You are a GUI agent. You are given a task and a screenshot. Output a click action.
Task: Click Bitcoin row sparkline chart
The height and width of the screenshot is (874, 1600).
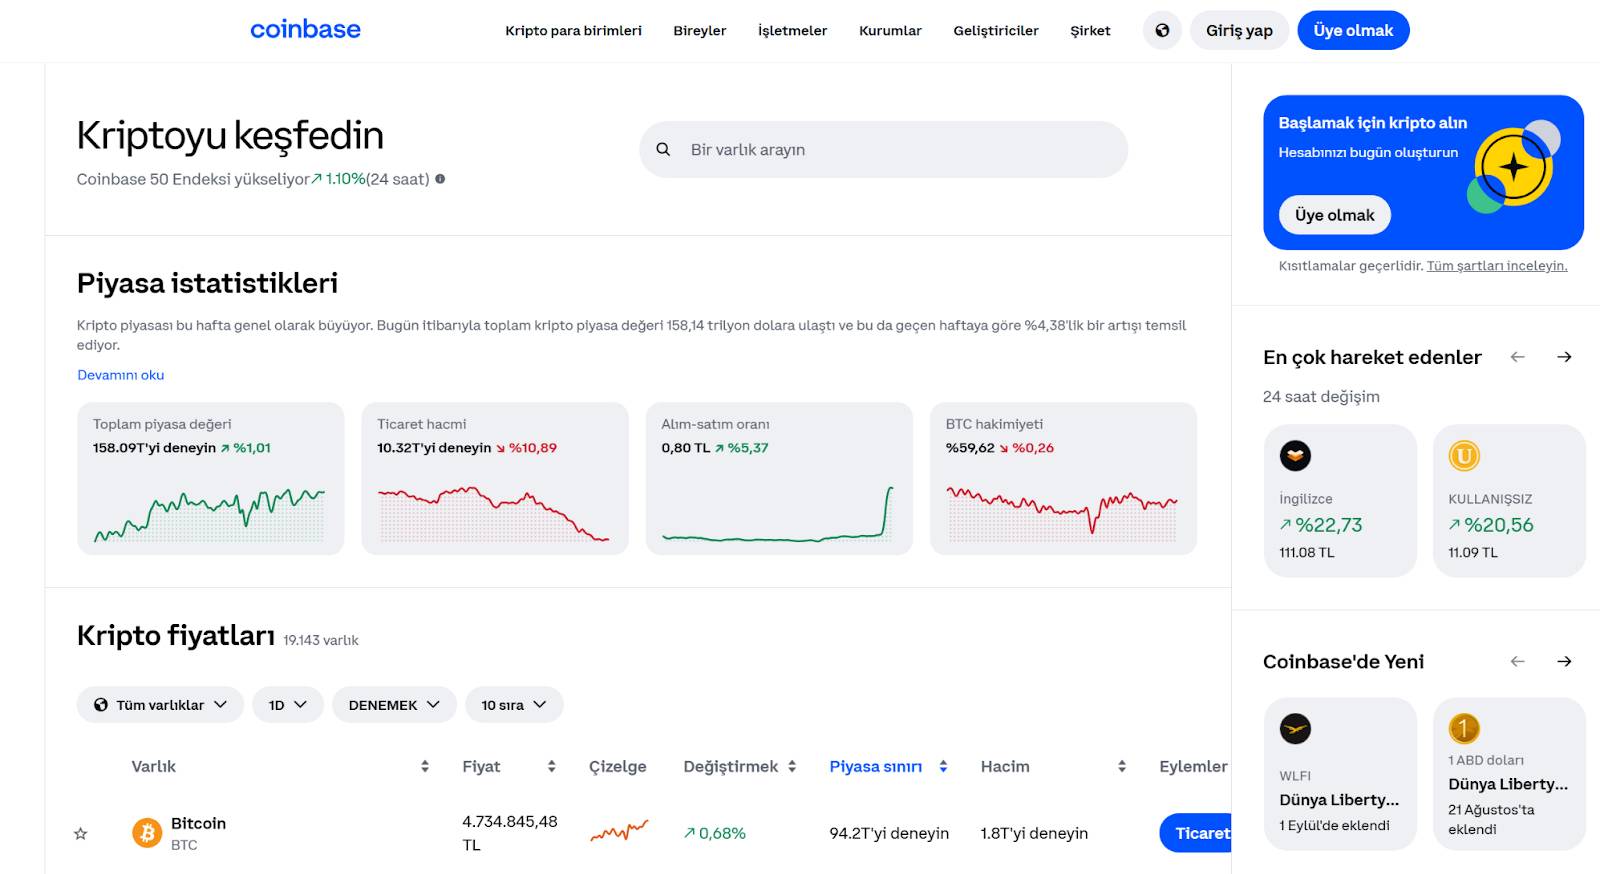tap(619, 831)
